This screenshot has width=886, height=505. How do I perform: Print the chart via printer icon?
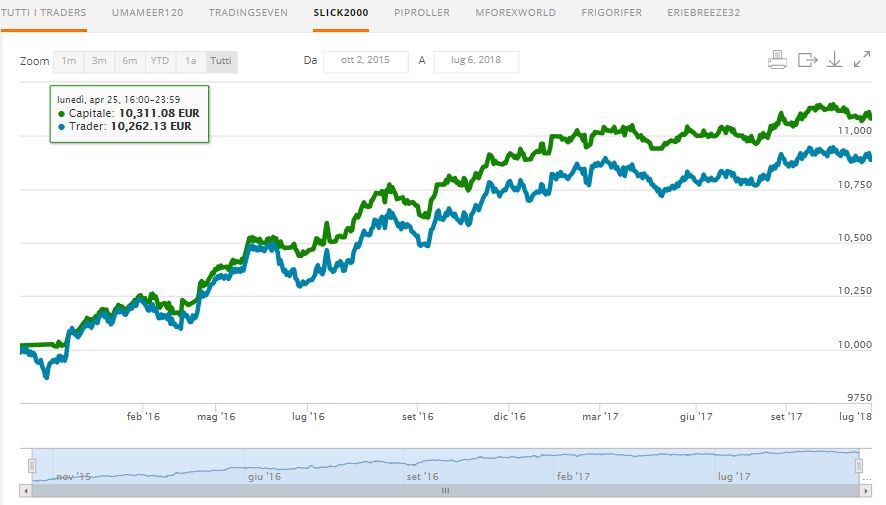click(778, 59)
